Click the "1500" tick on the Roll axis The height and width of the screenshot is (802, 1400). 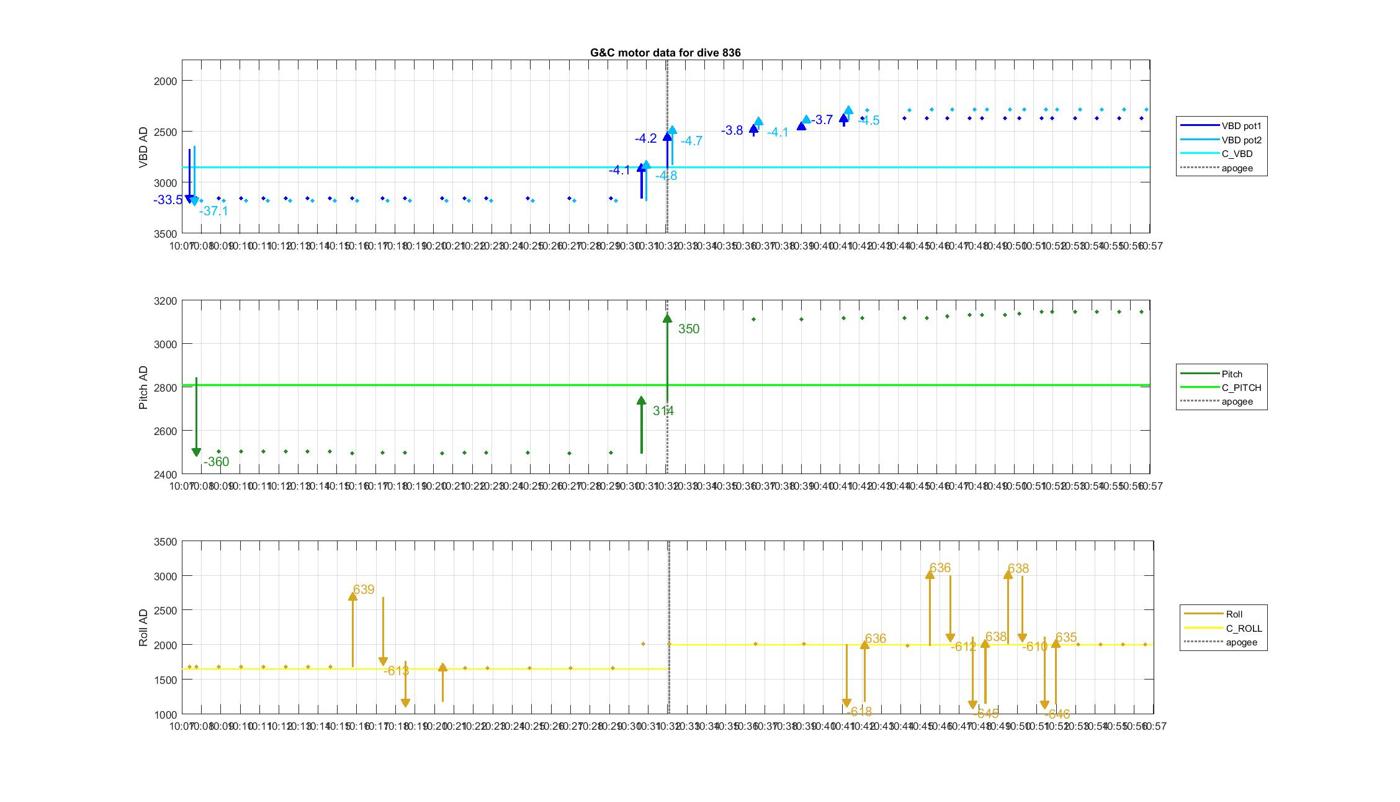[x=165, y=680]
